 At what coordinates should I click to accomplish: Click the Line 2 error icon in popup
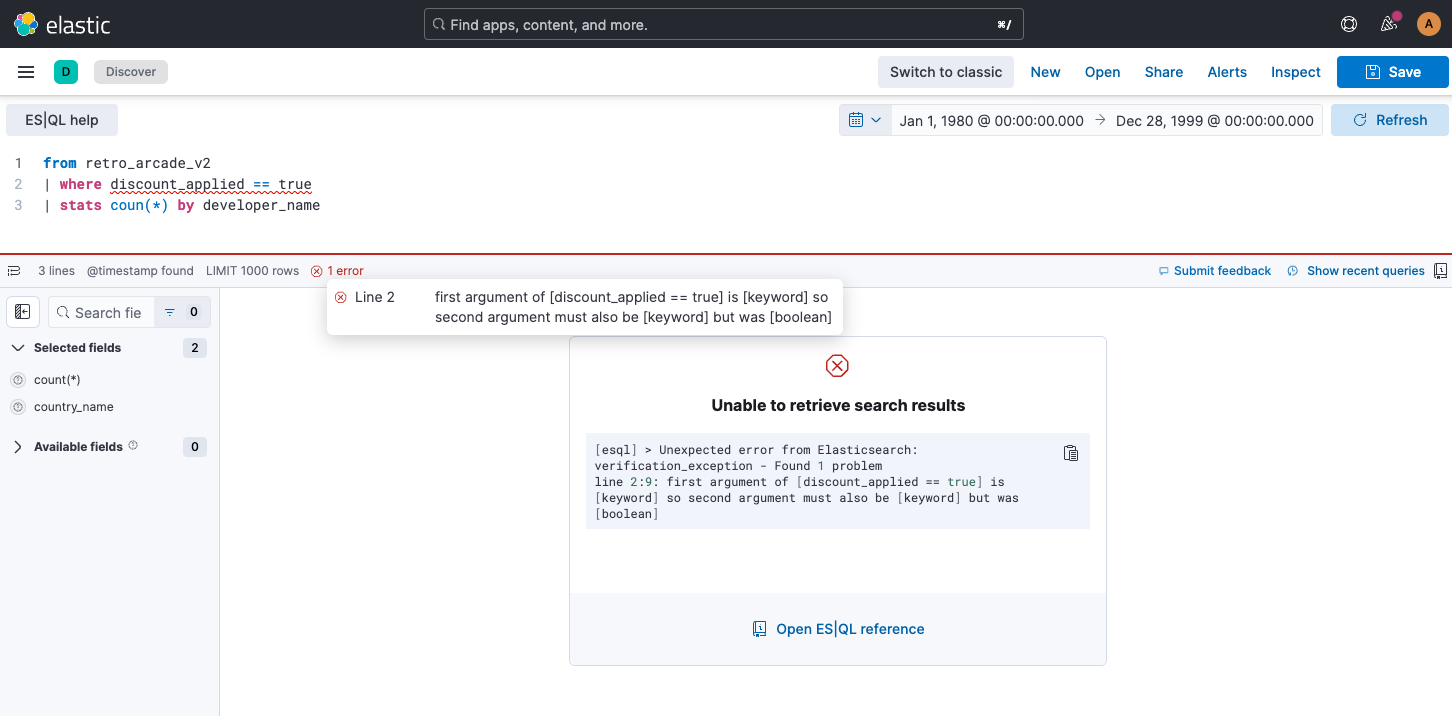point(341,297)
